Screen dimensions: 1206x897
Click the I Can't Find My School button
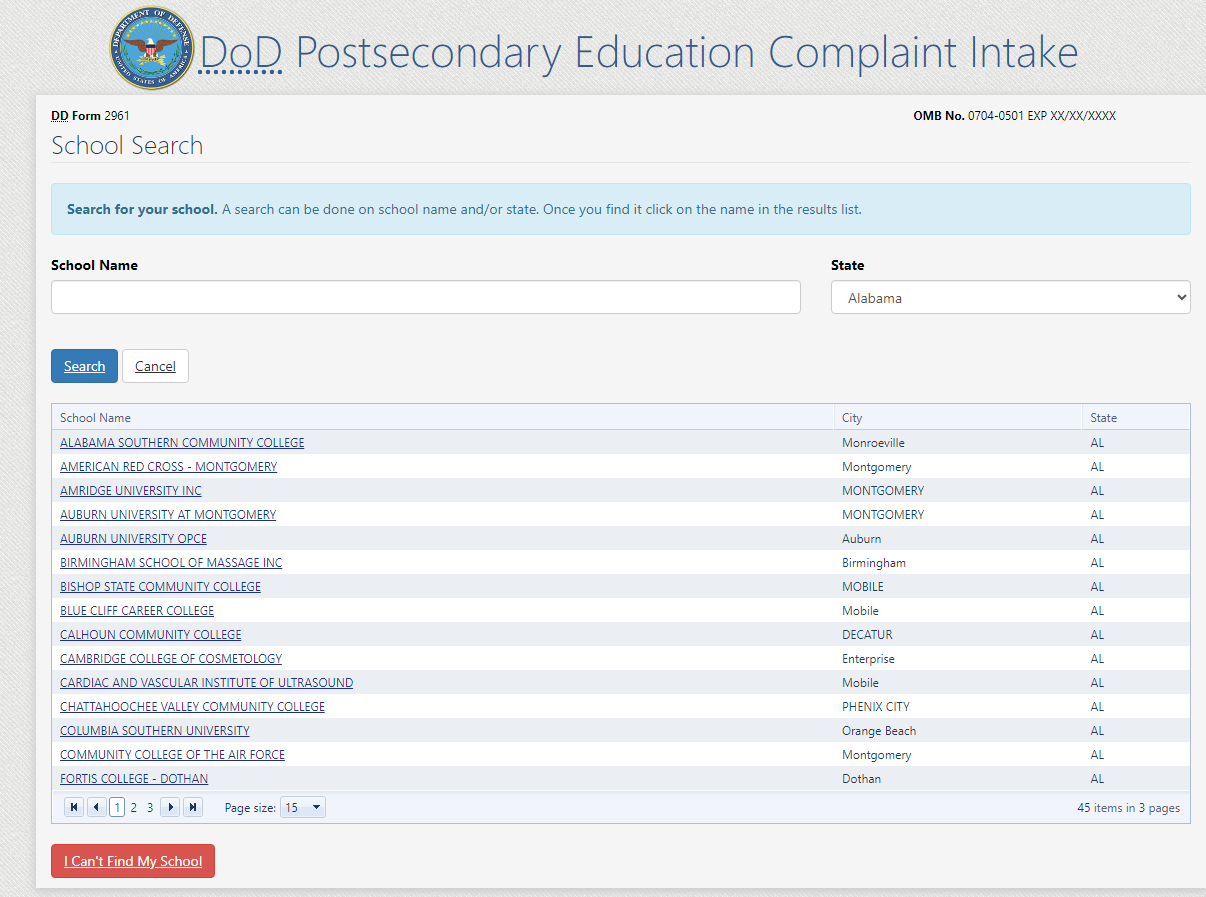133,861
